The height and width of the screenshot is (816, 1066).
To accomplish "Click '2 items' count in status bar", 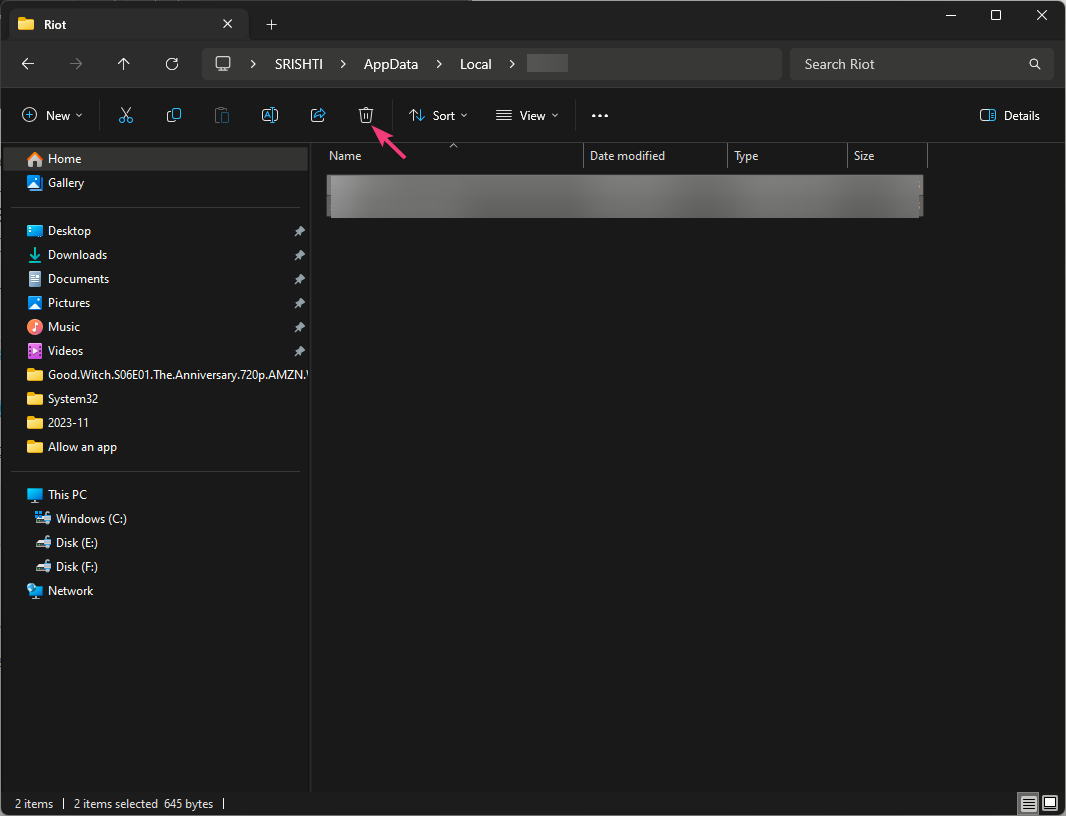I will 34,804.
